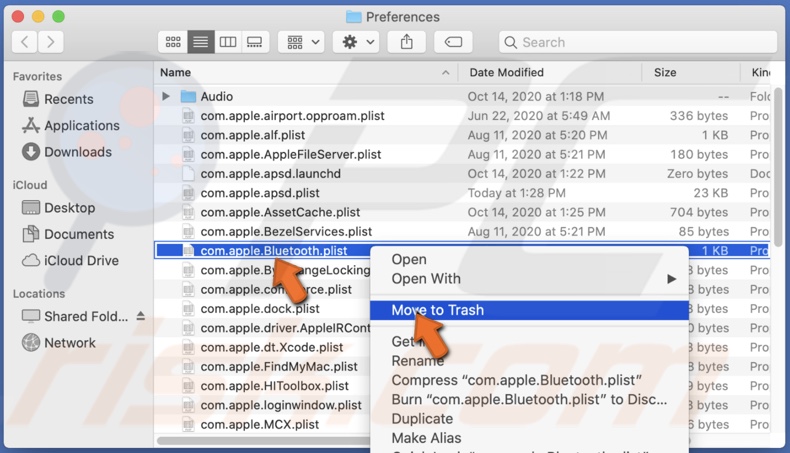Image resolution: width=790 pixels, height=453 pixels.
Task: Click the Share toolbar button
Action: pos(407,42)
